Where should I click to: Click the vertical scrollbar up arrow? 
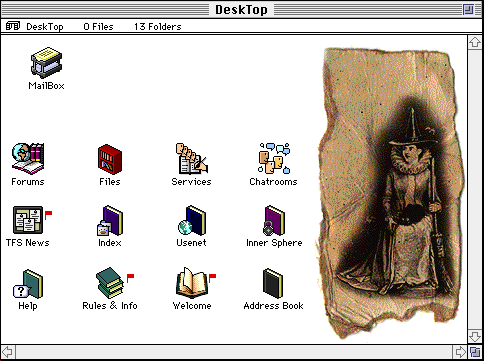click(475, 42)
